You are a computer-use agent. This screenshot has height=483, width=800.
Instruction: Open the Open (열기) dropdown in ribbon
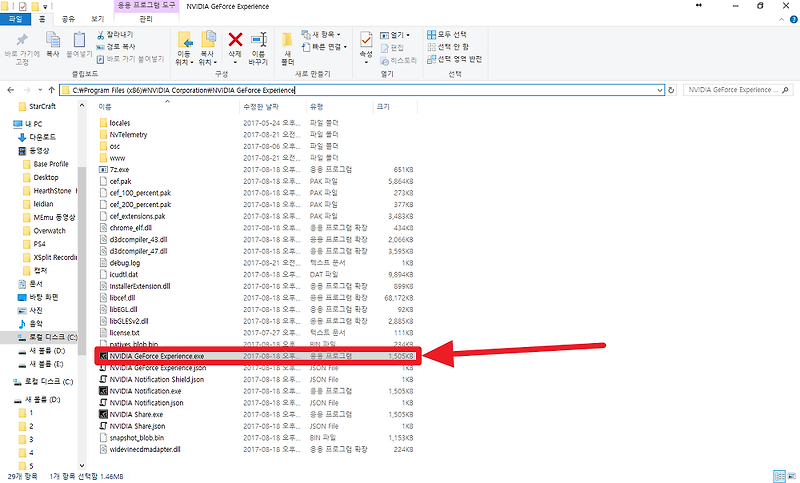(395, 35)
